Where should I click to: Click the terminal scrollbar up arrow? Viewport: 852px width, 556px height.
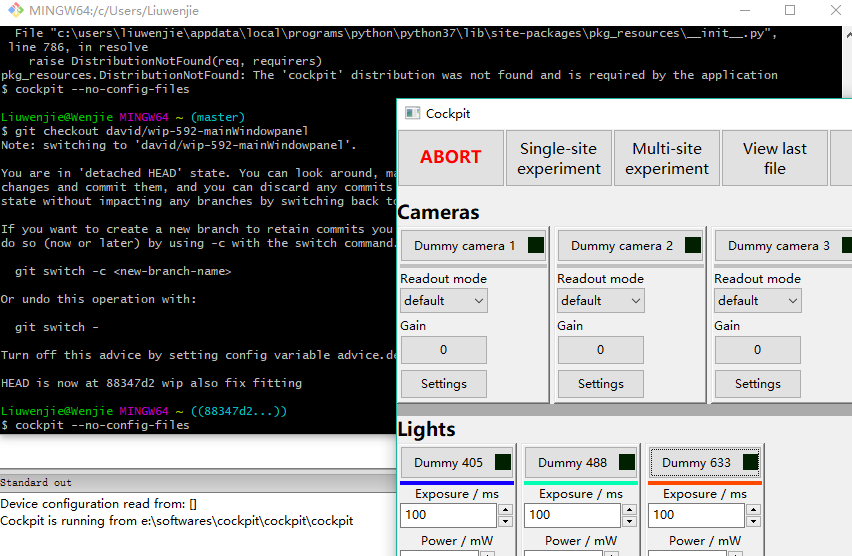click(x=848, y=34)
